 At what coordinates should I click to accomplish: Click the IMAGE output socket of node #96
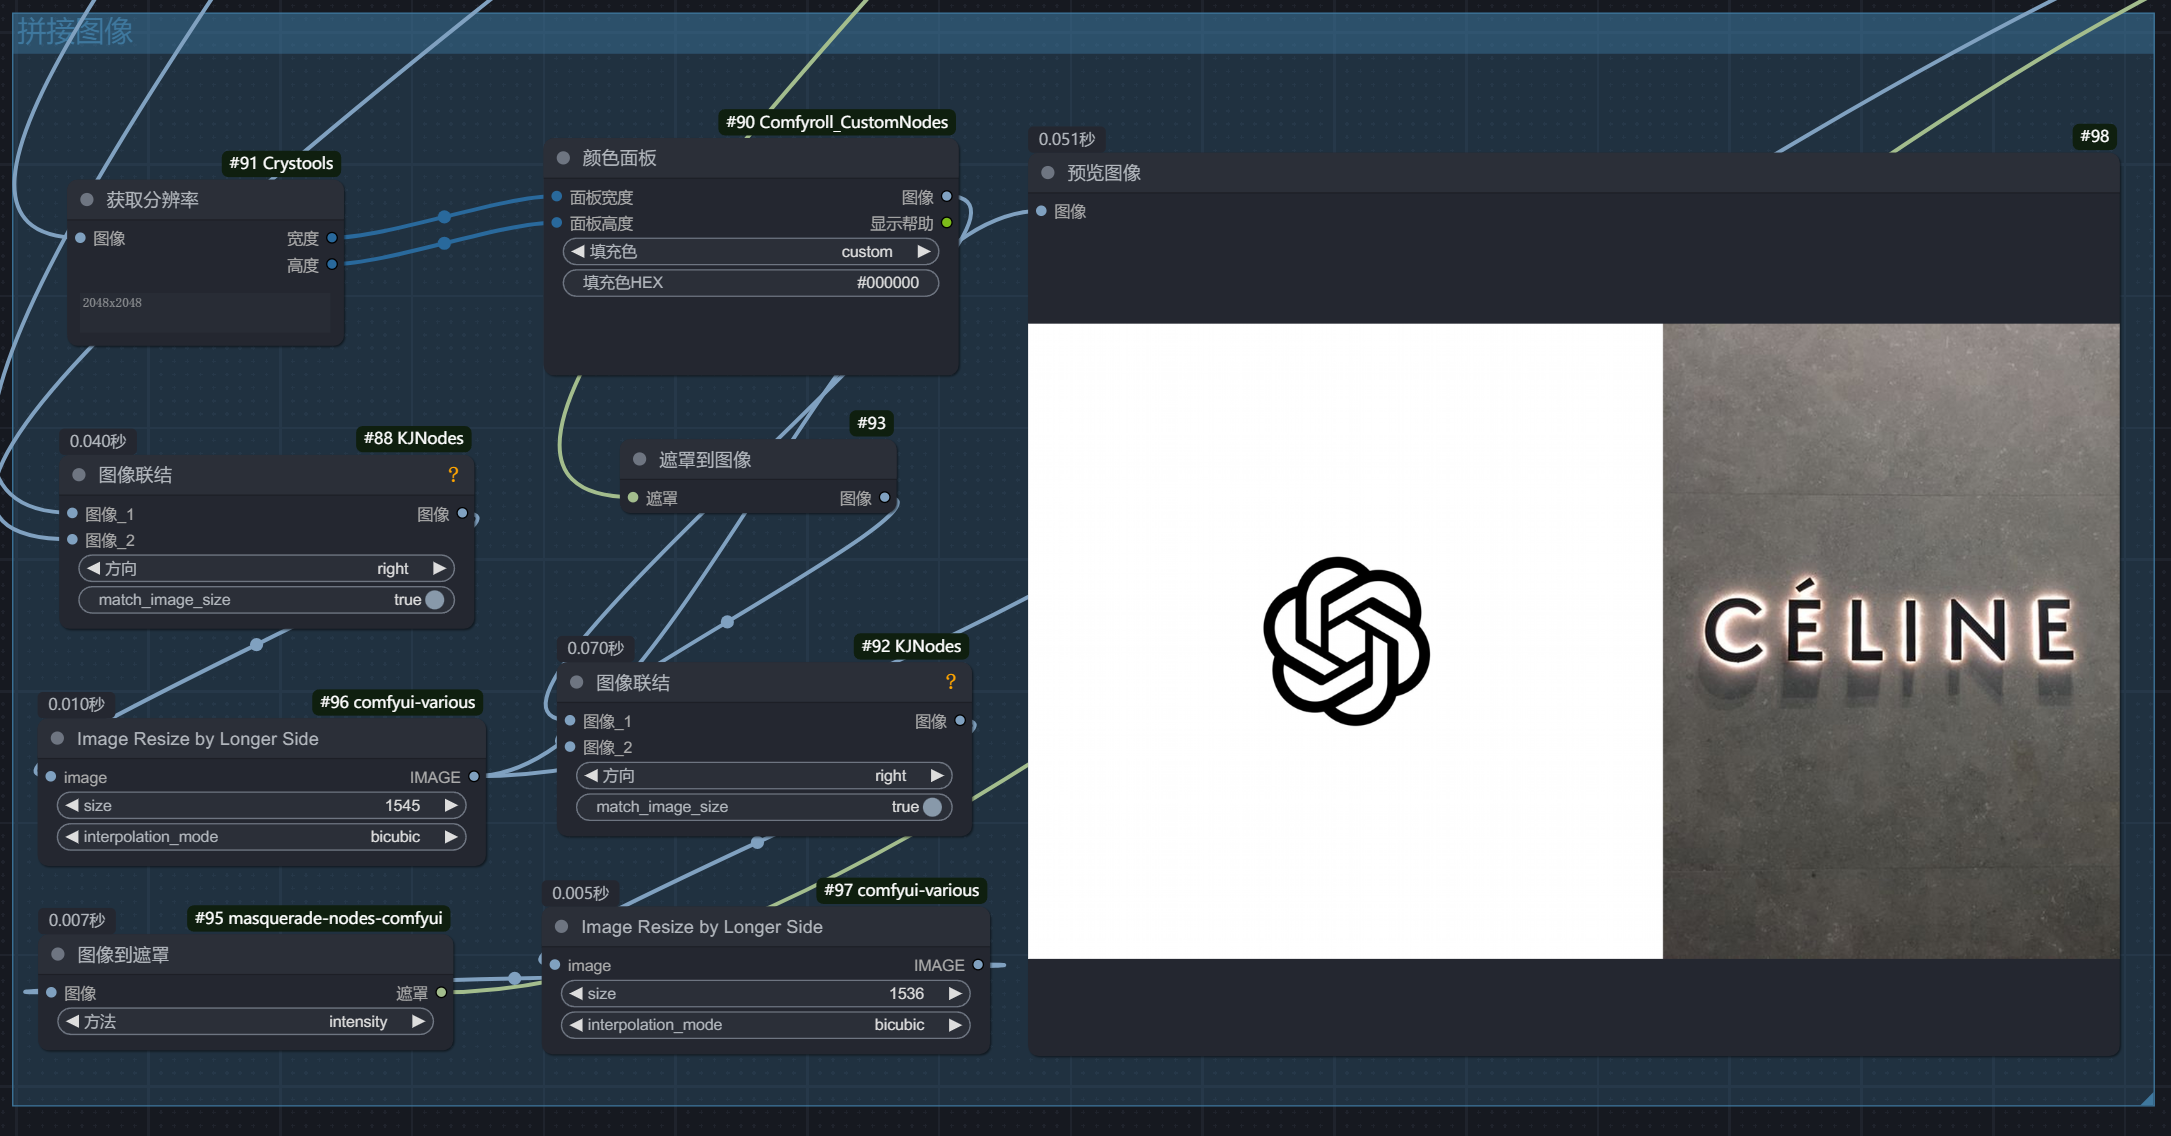coord(474,777)
